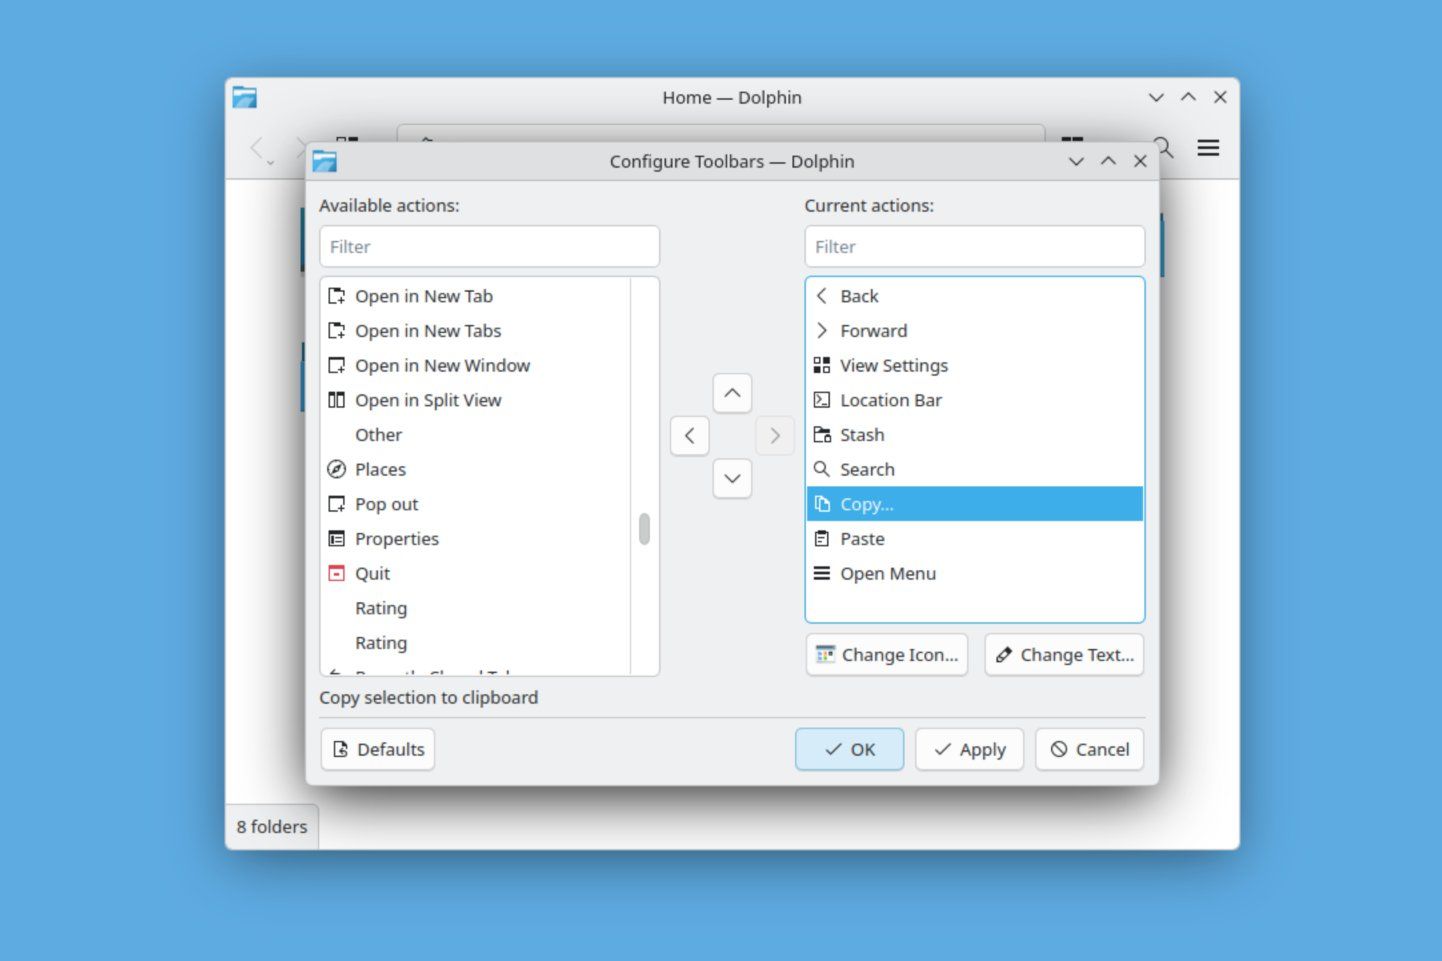The height and width of the screenshot is (961, 1442).
Task: Select Stash in current actions
Action: coord(975,435)
